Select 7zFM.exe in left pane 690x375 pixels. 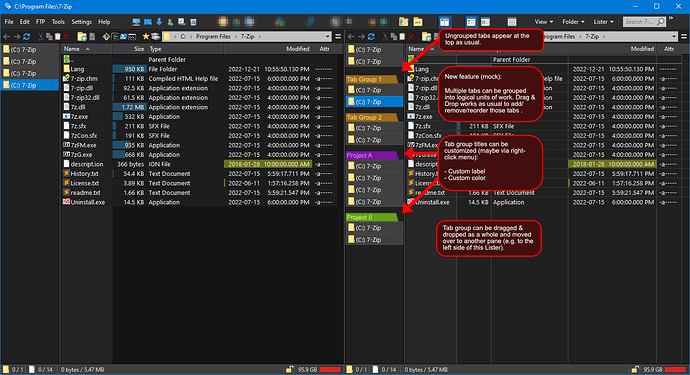click(x=84, y=145)
